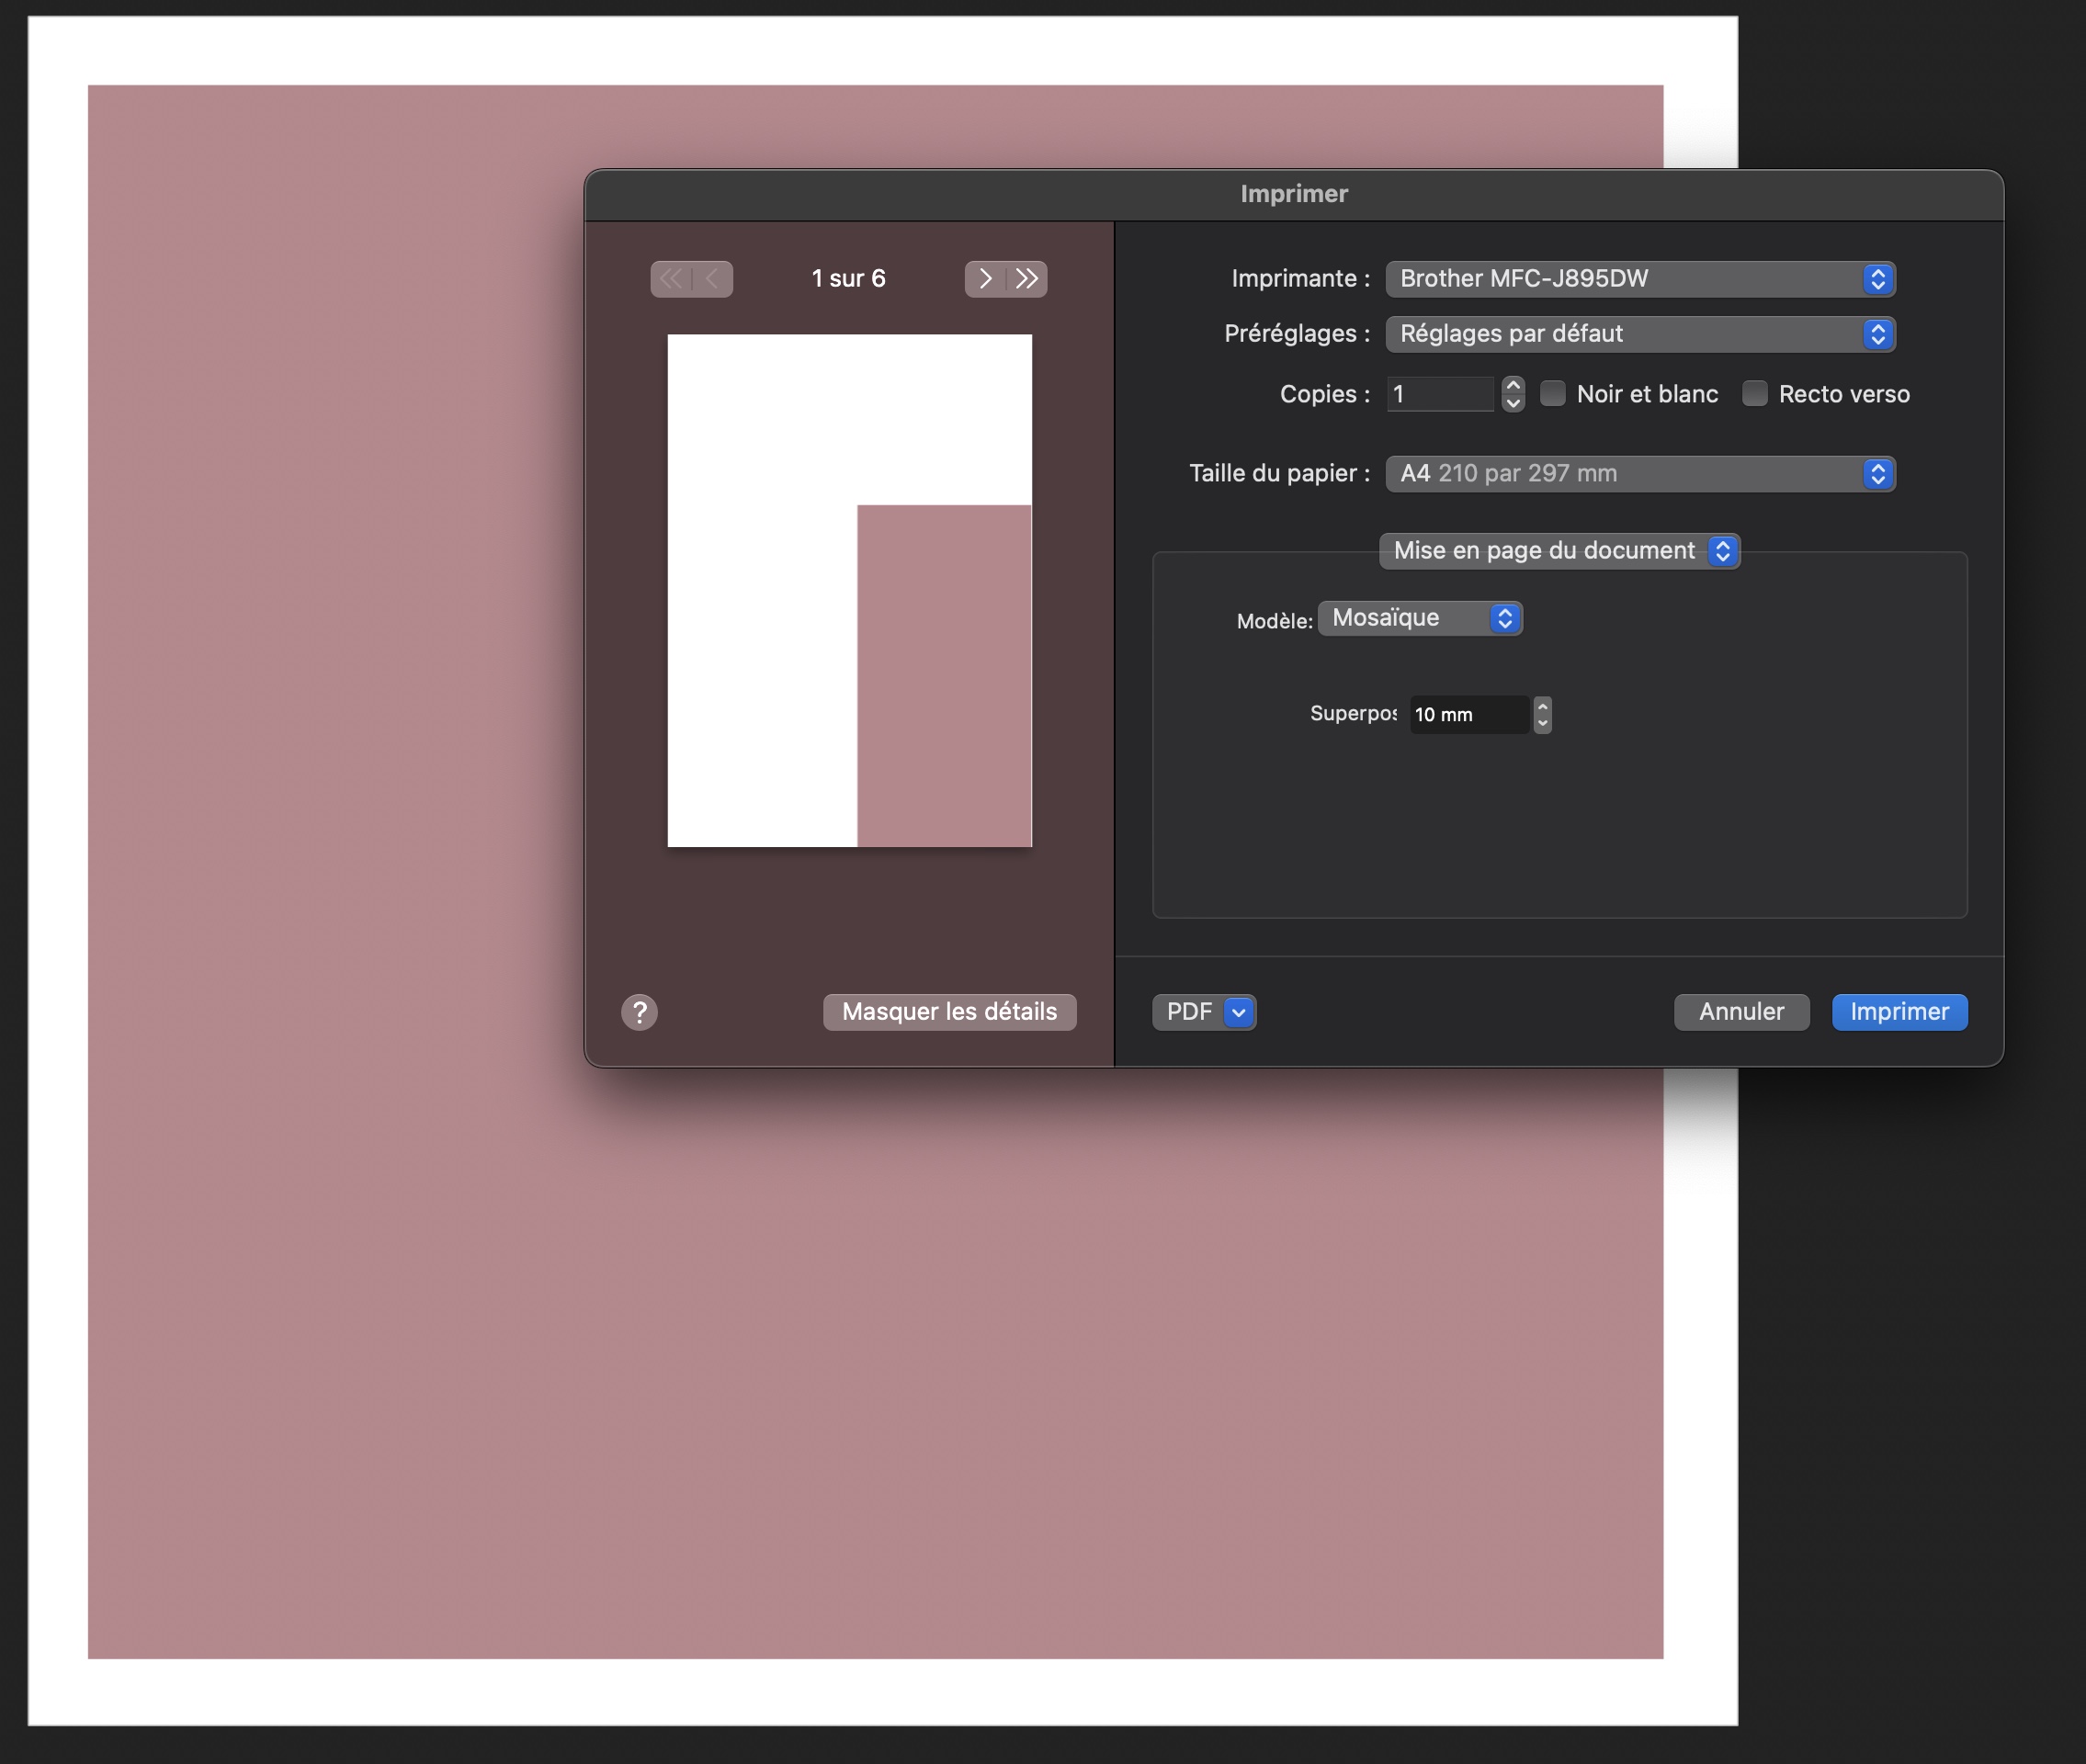Enable Noir et blanc checkbox
This screenshot has width=2086, height=1764.
(1553, 394)
